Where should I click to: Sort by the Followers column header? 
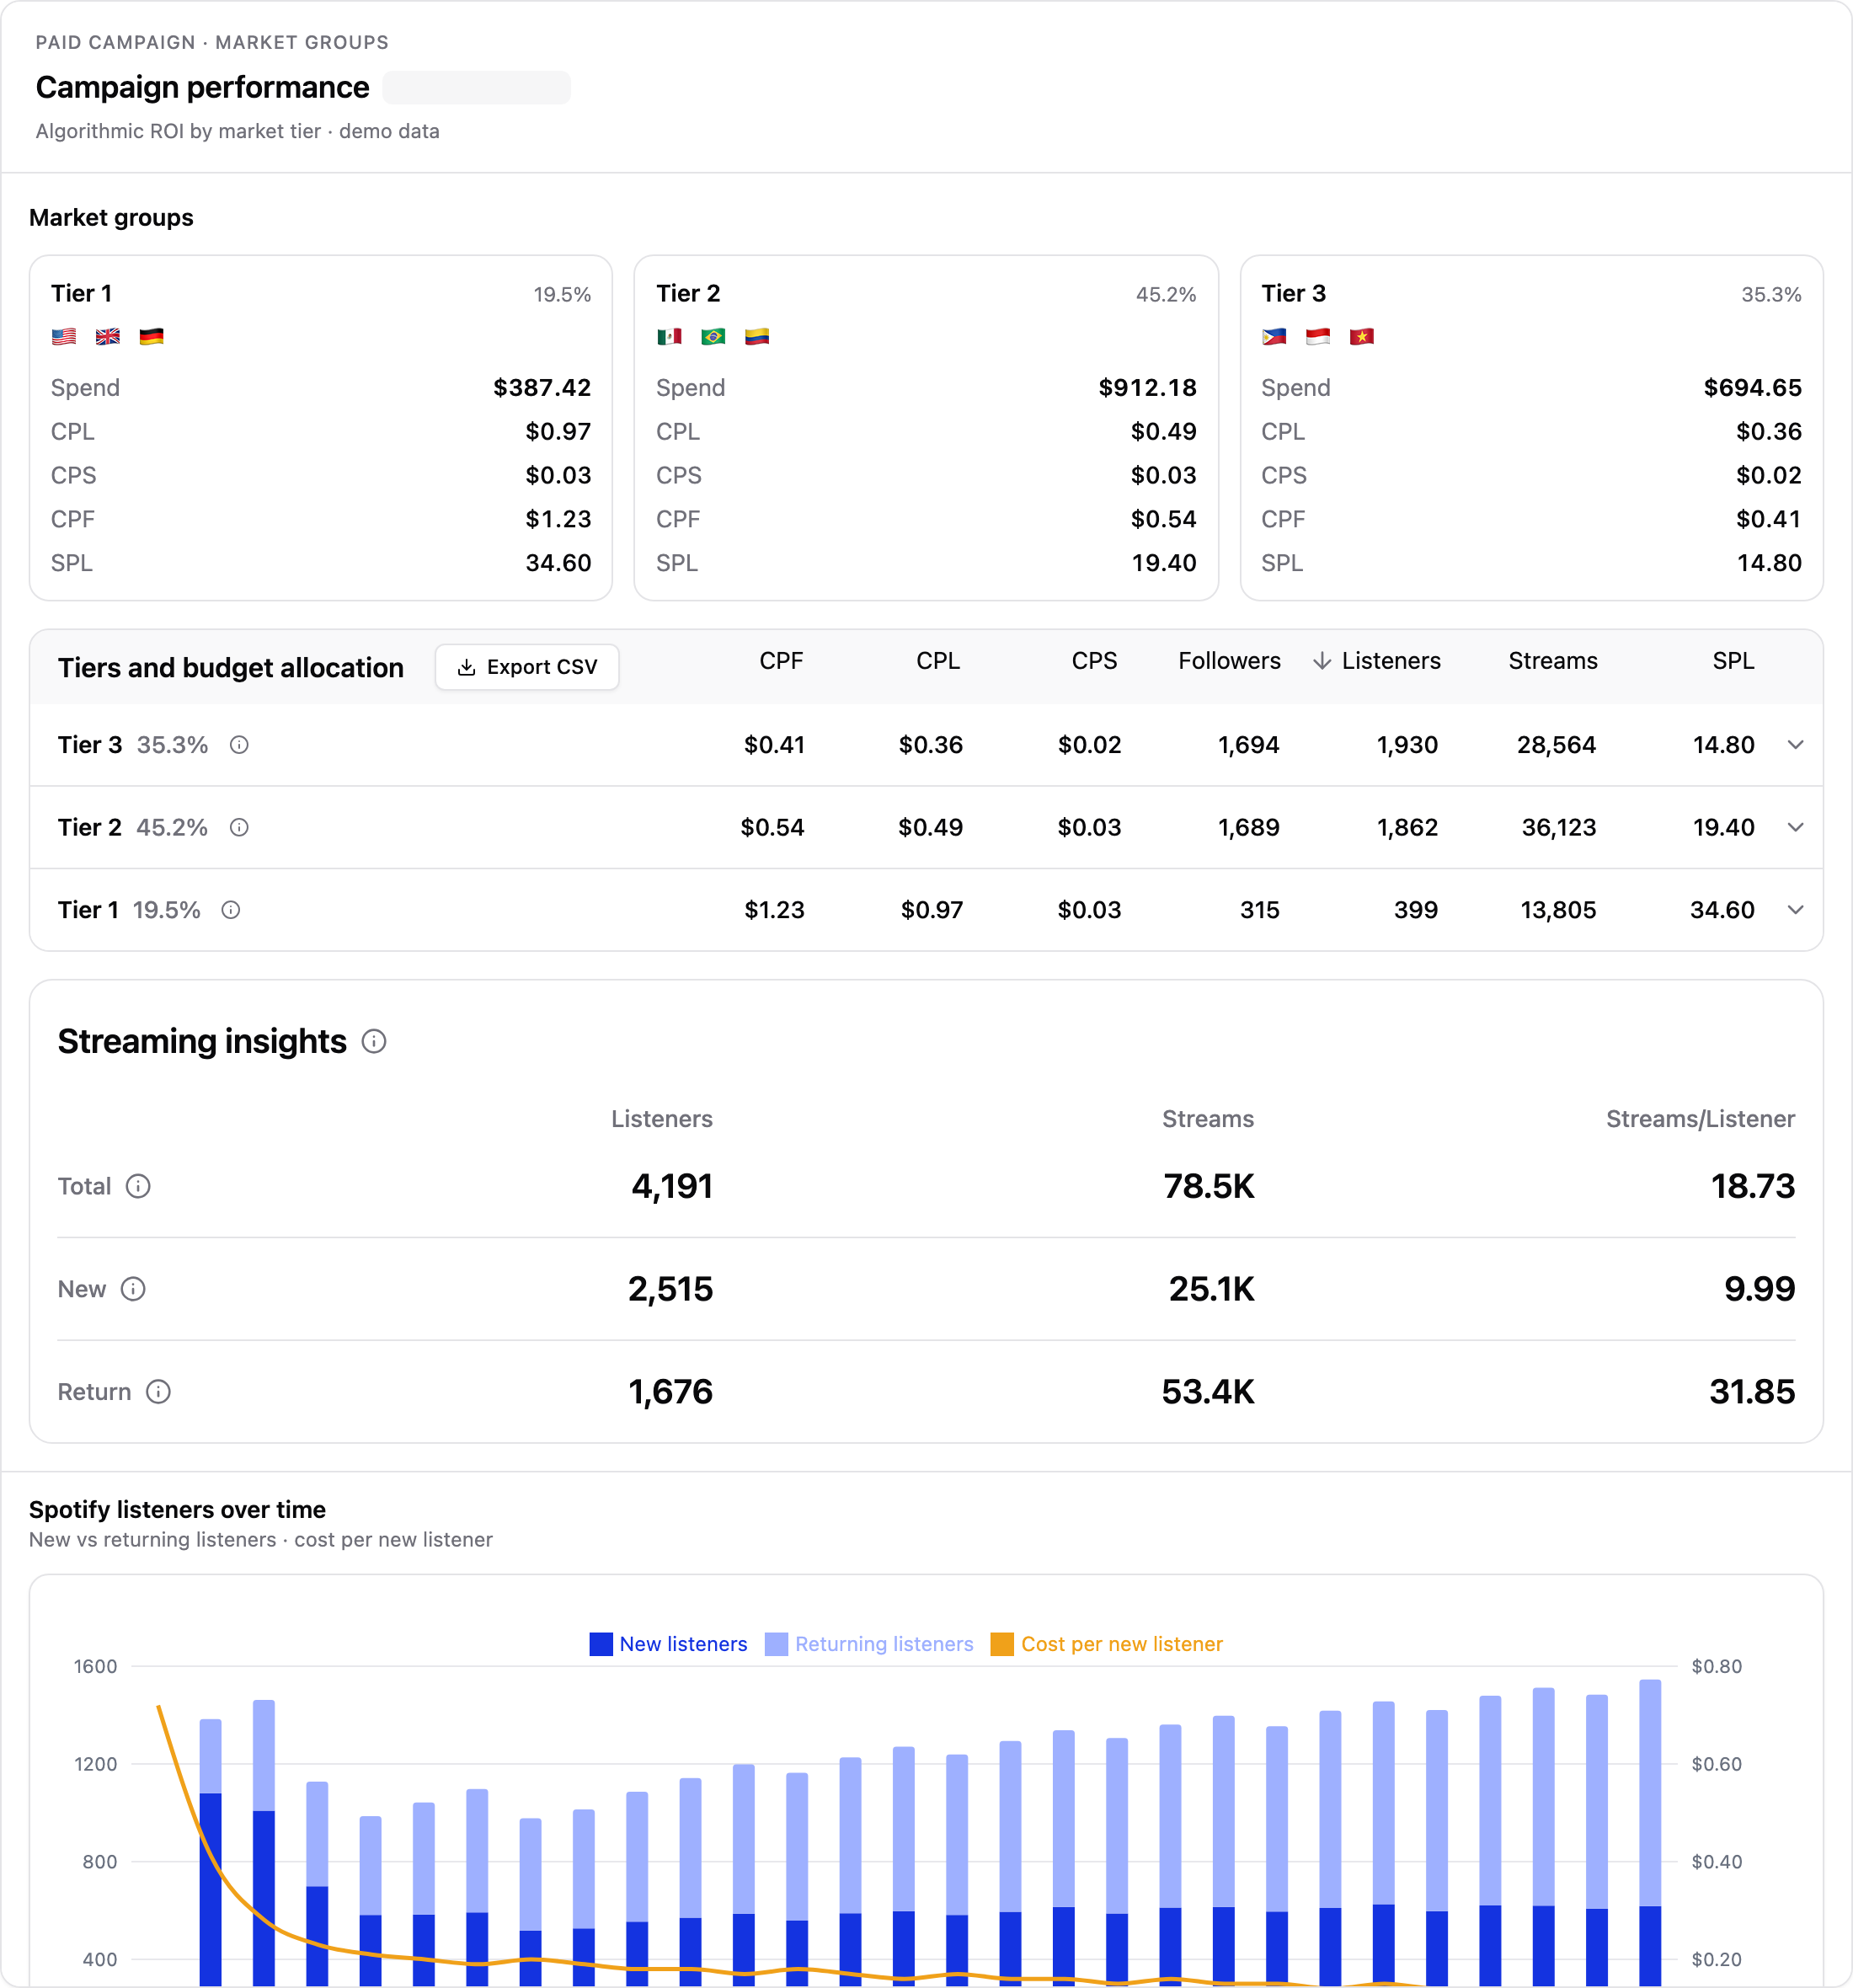click(1229, 661)
